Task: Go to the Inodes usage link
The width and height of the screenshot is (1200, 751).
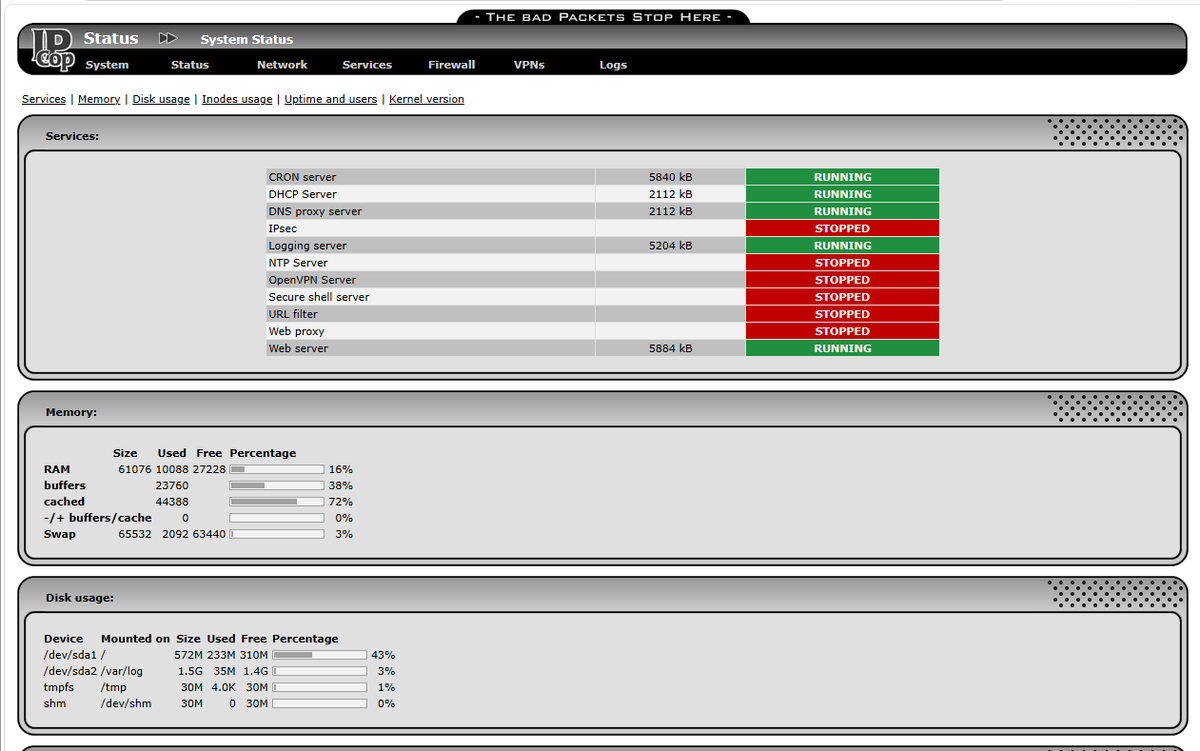Action: (237, 100)
